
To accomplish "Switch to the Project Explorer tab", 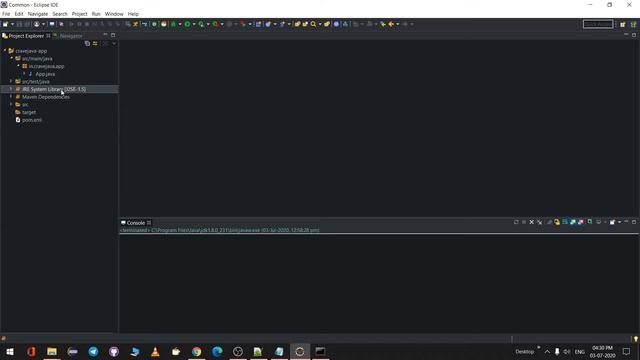I will pyautogui.click(x=26, y=36).
